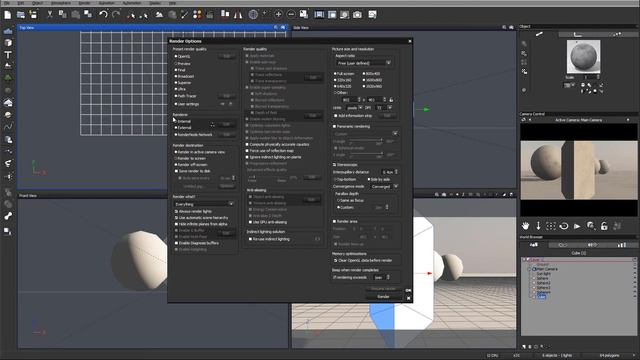640x360 pixels.
Task: Toggle the Stereoscopic checkbox
Action: (x=335, y=164)
